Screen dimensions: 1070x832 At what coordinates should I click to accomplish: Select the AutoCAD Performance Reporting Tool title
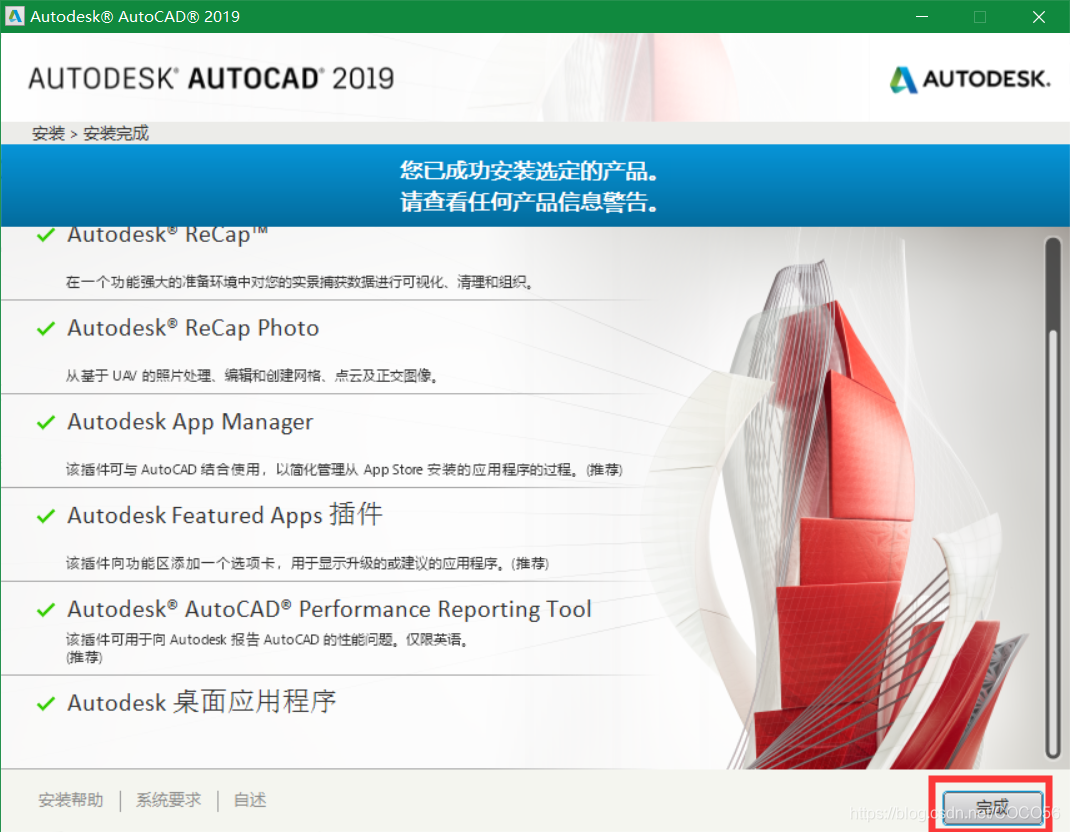pyautogui.click(x=329, y=609)
